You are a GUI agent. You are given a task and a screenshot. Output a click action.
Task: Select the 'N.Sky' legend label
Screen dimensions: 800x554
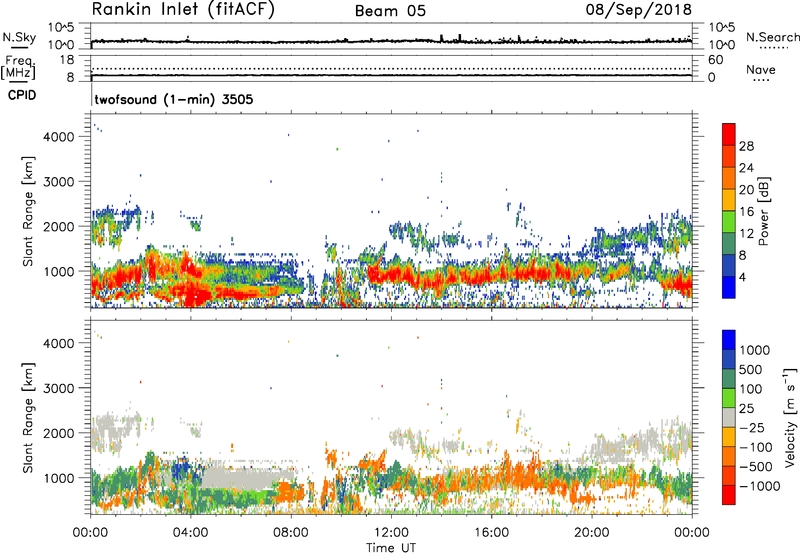coord(19,37)
